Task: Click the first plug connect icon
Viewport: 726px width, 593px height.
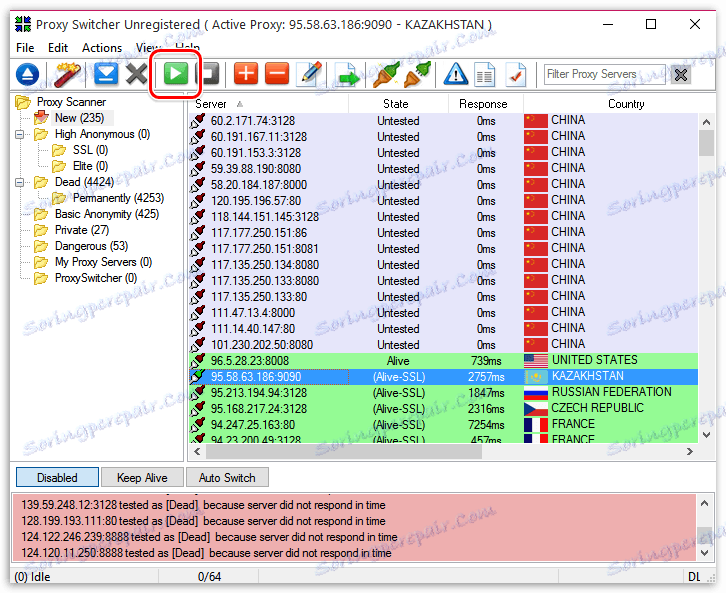Action: 386,74
